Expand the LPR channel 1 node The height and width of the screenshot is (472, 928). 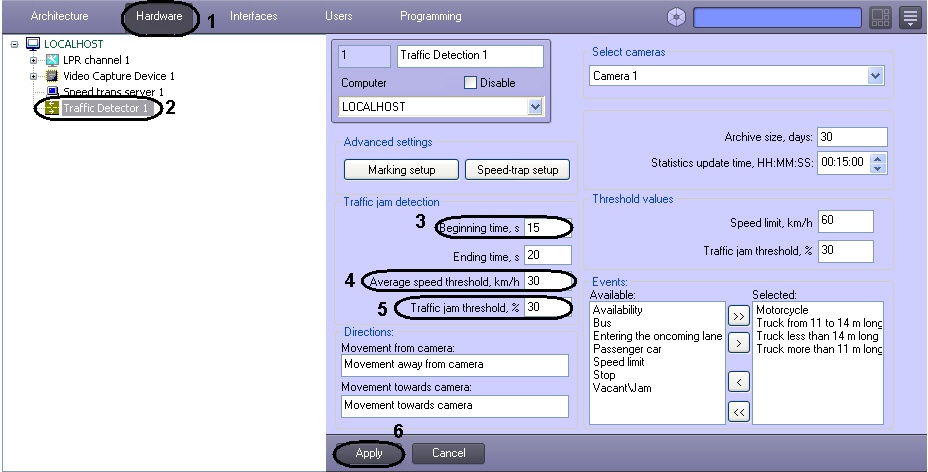[x=34, y=60]
